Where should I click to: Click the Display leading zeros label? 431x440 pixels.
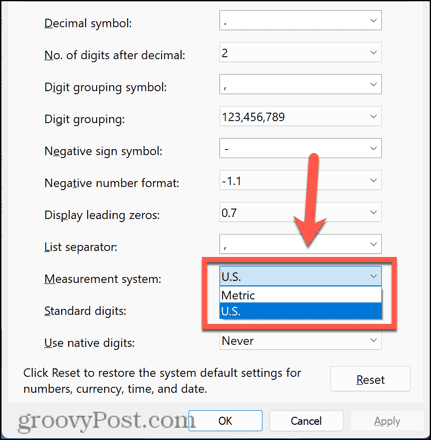coord(102,215)
